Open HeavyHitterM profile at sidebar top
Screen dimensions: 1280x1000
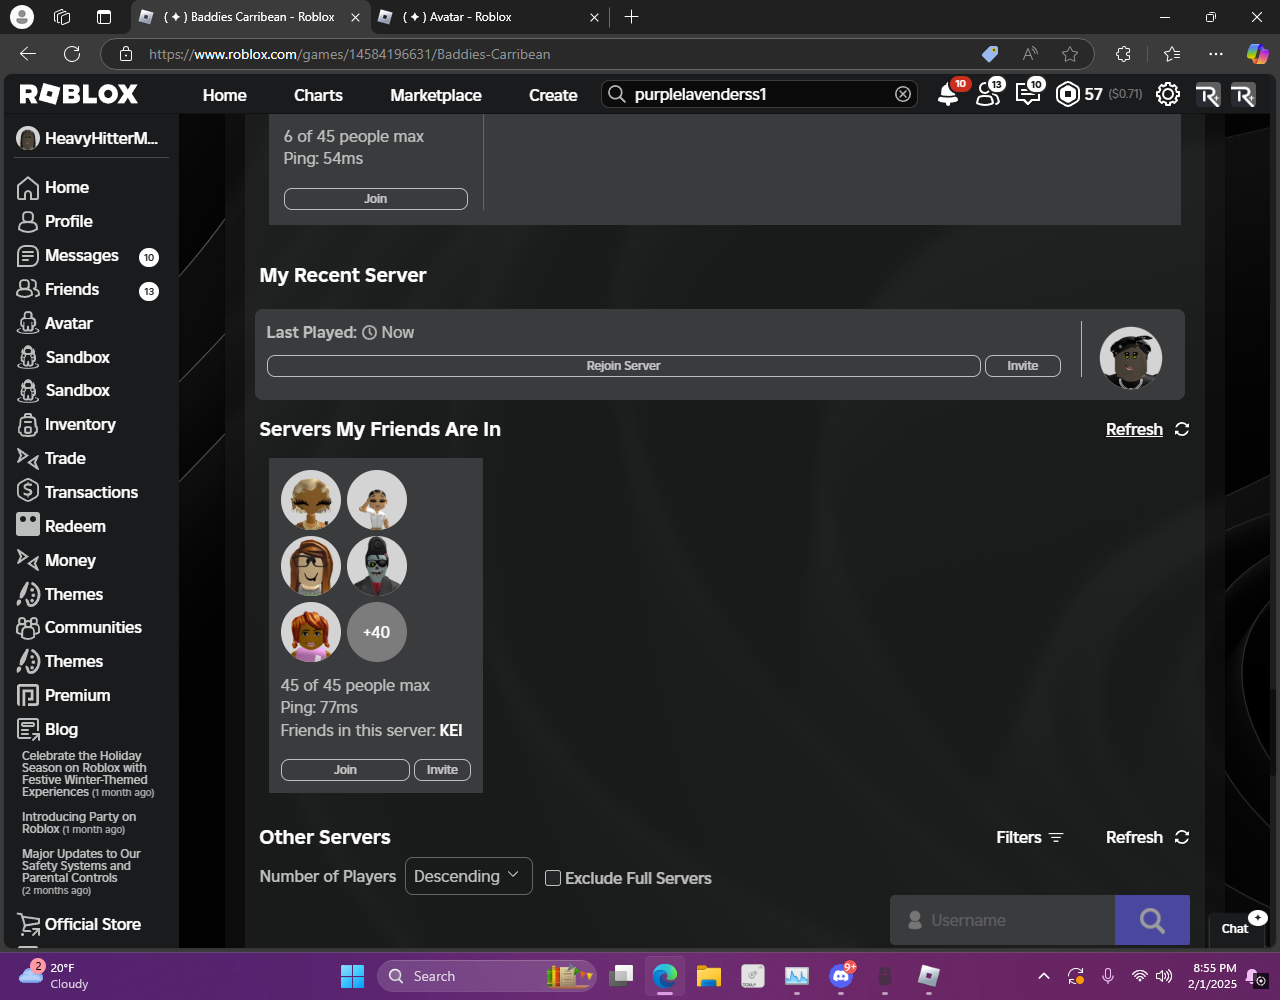88,139
